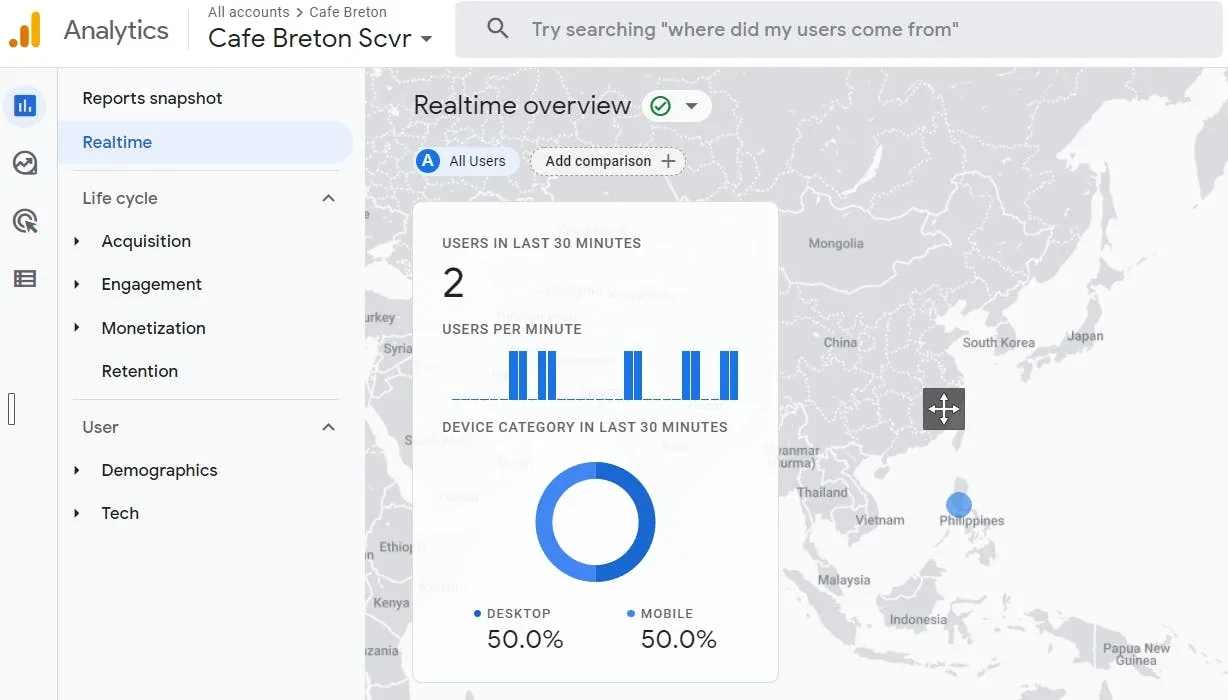Open the Explore icon in left rail
The height and width of the screenshot is (700, 1228).
pos(25,163)
